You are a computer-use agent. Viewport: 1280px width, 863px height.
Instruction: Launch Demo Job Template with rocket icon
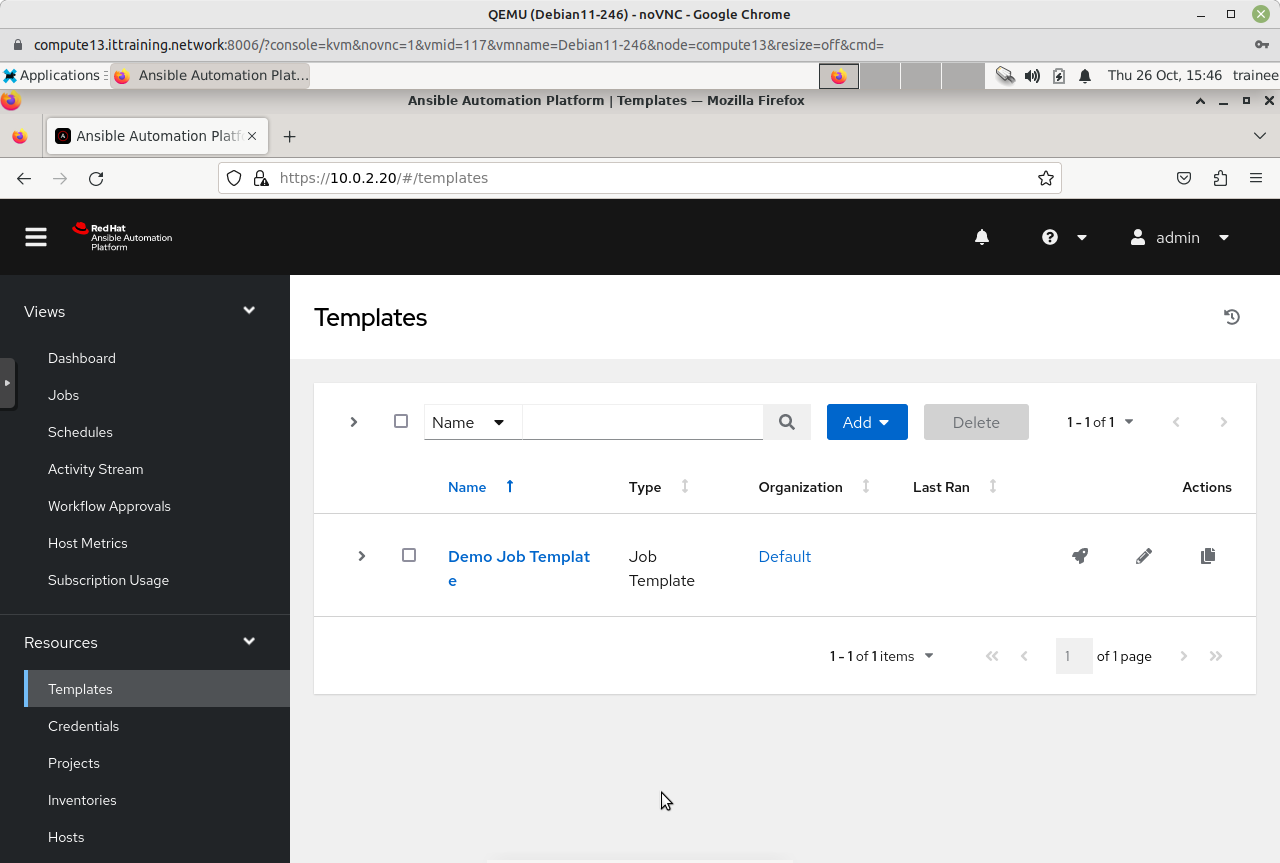tap(1080, 556)
